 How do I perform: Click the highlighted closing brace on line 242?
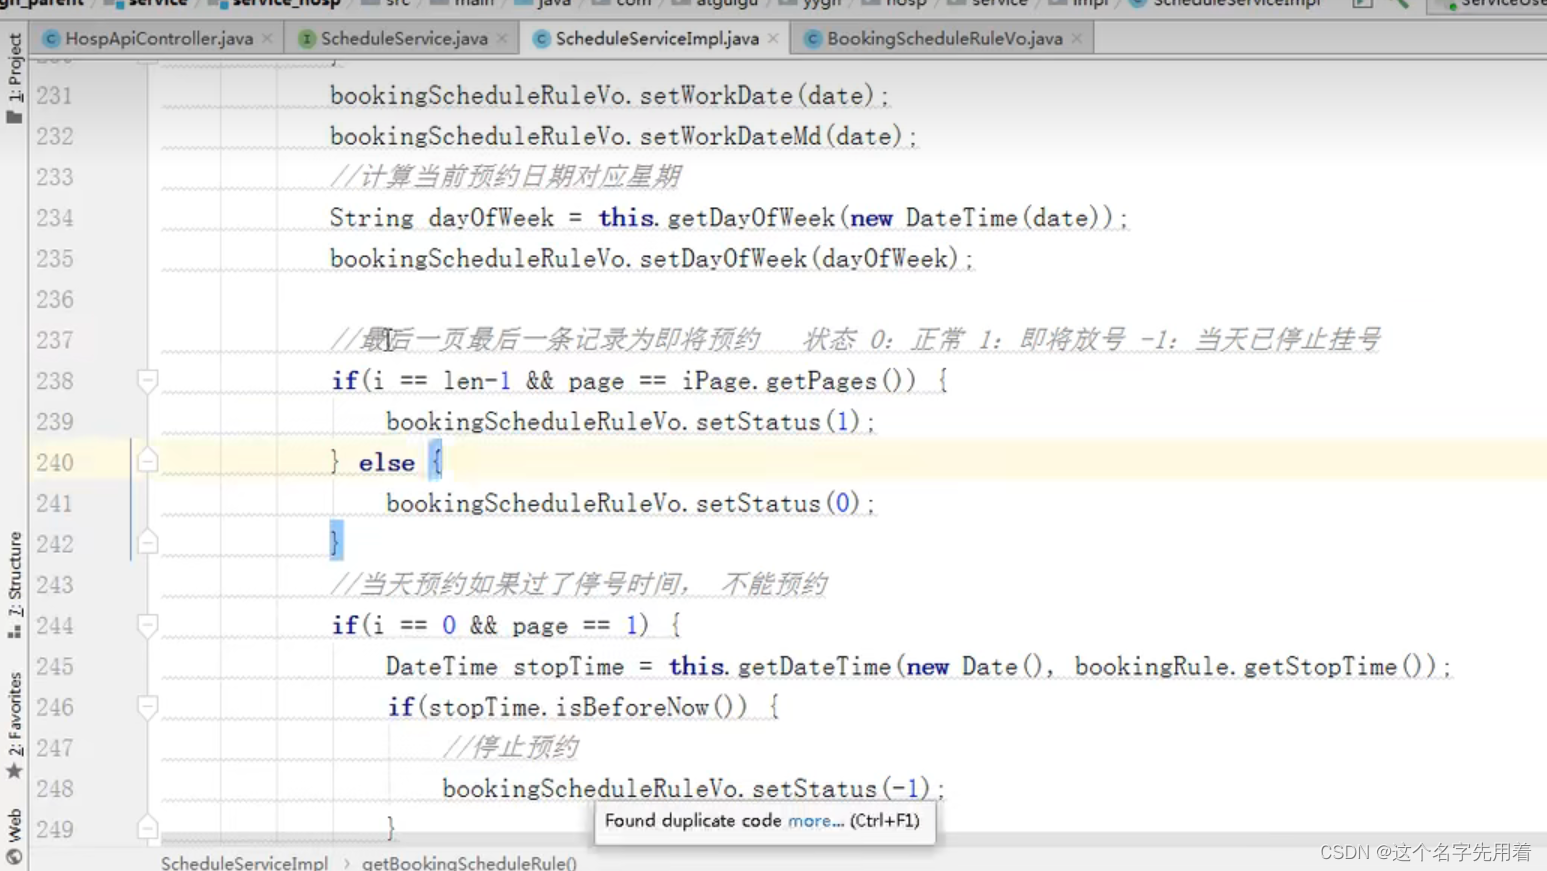click(x=336, y=541)
